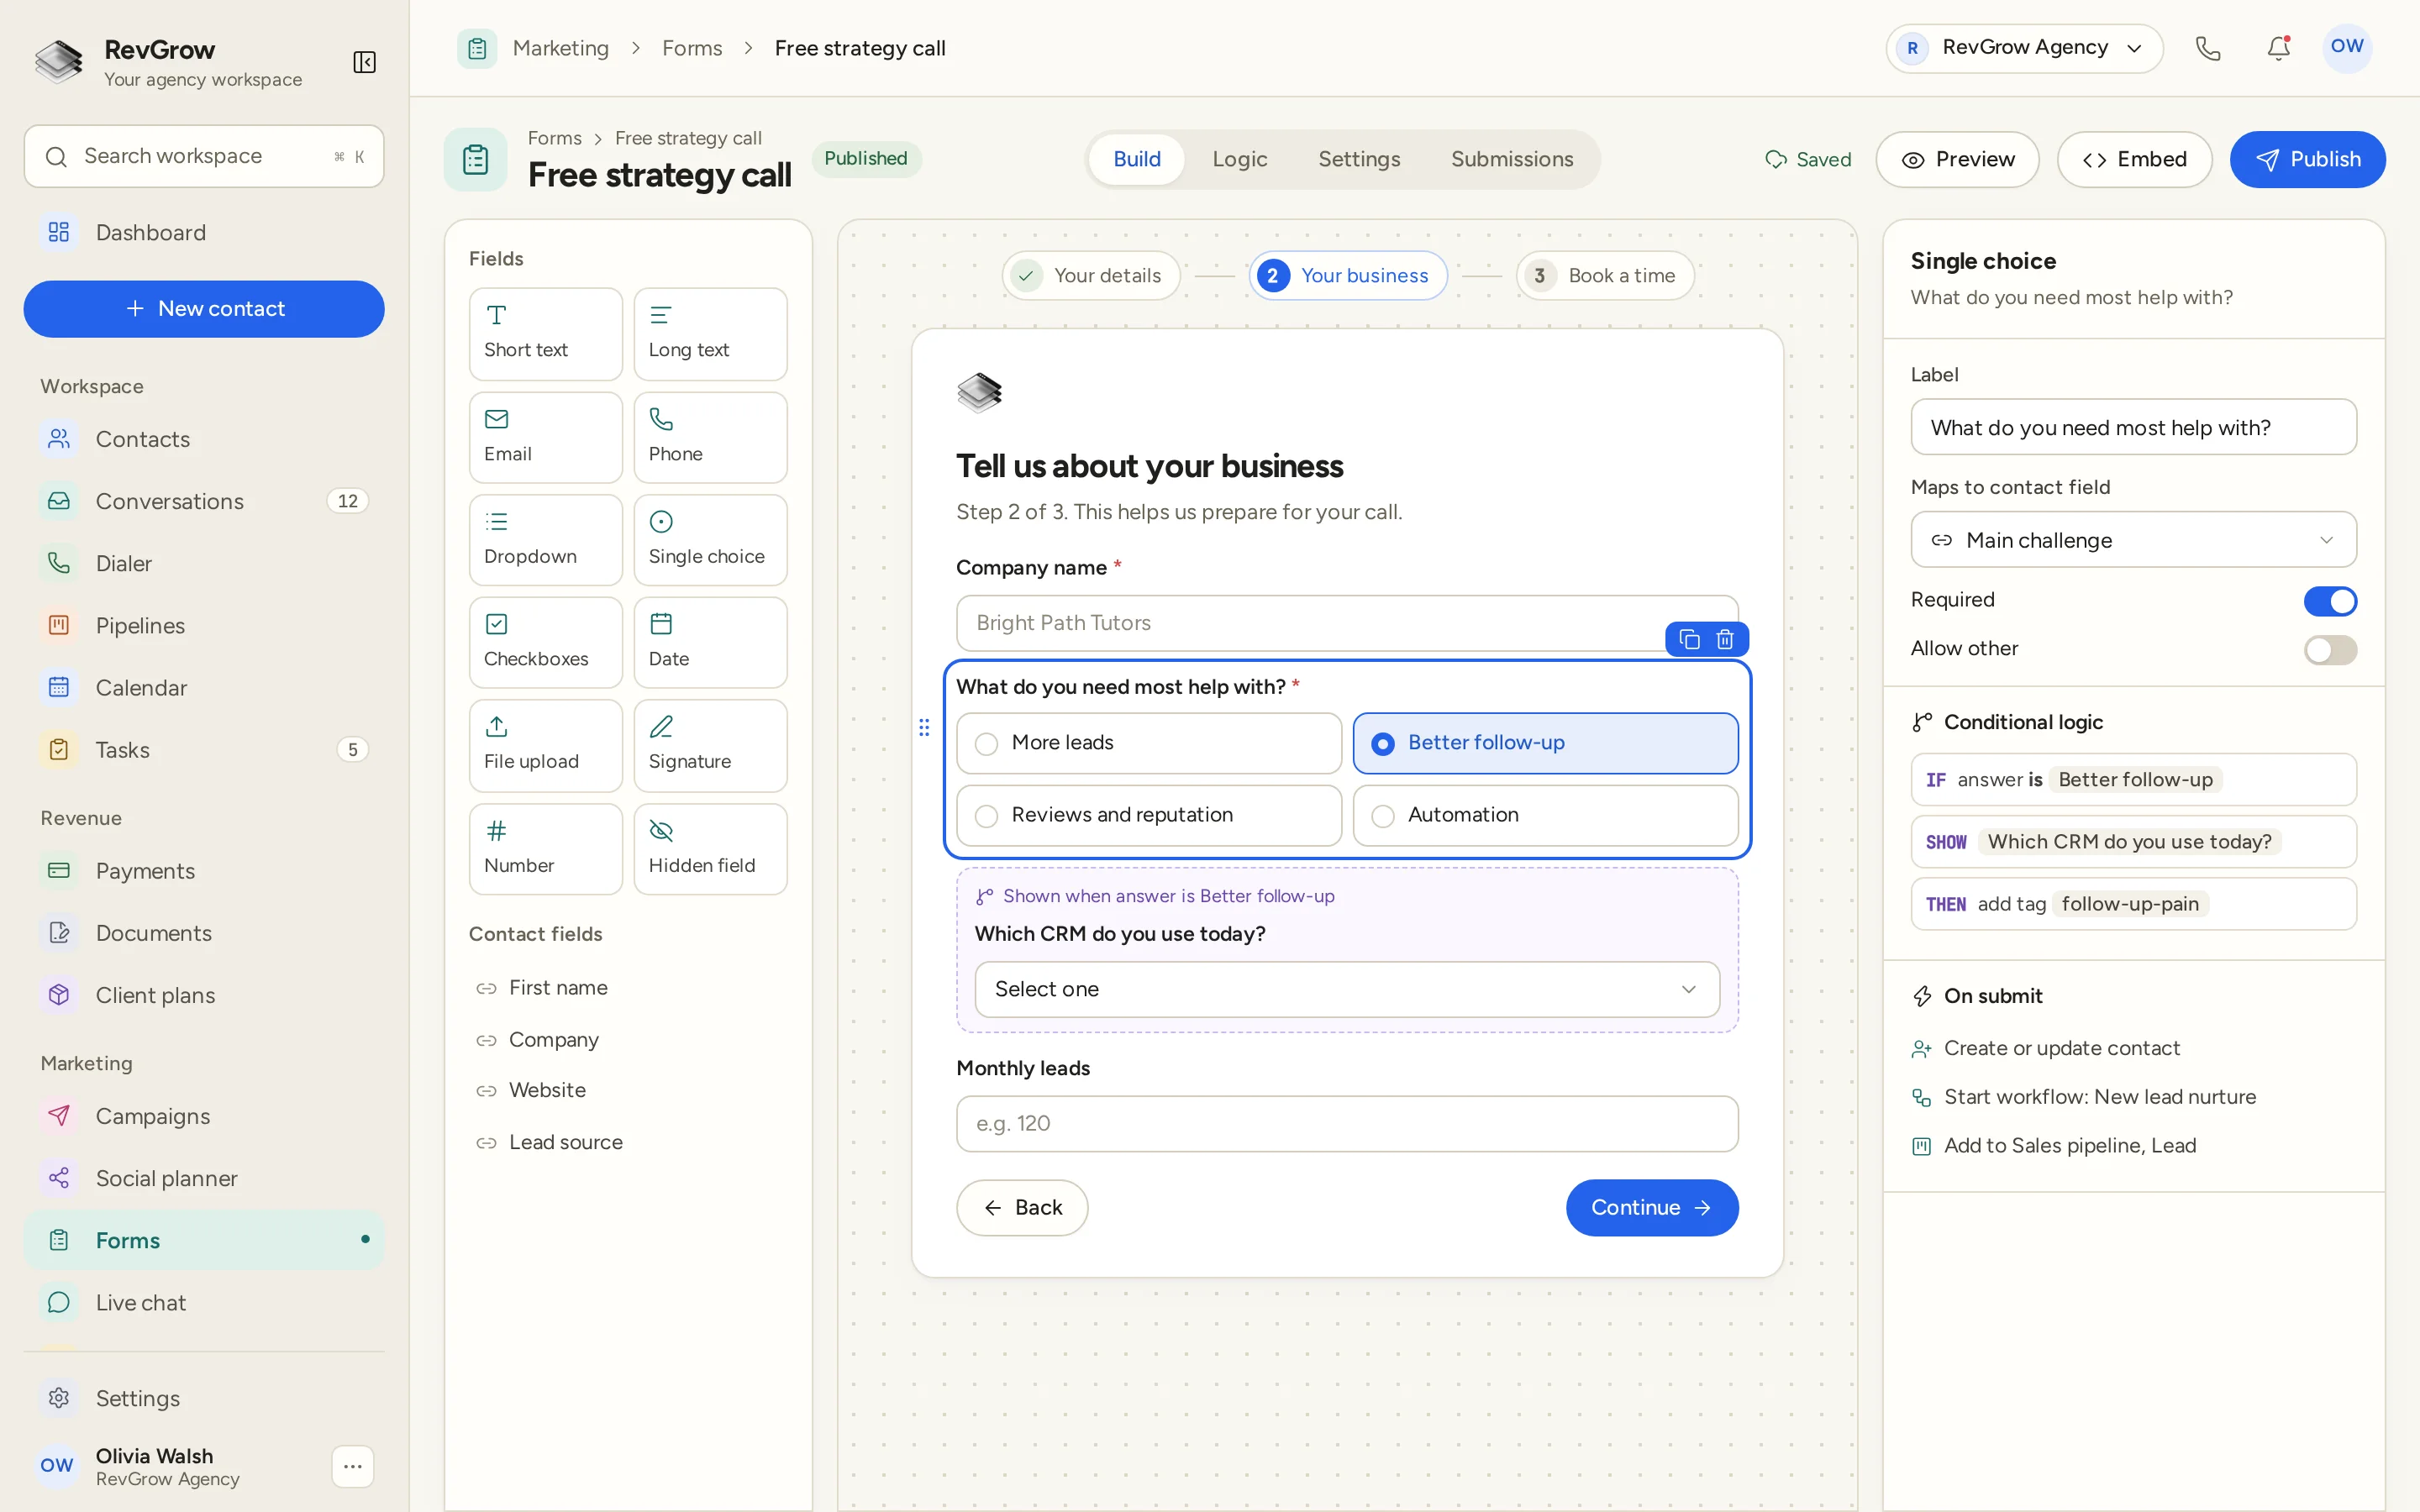Open the notifications bell
Screen dimensions: 2420x1512
[2278, 48]
